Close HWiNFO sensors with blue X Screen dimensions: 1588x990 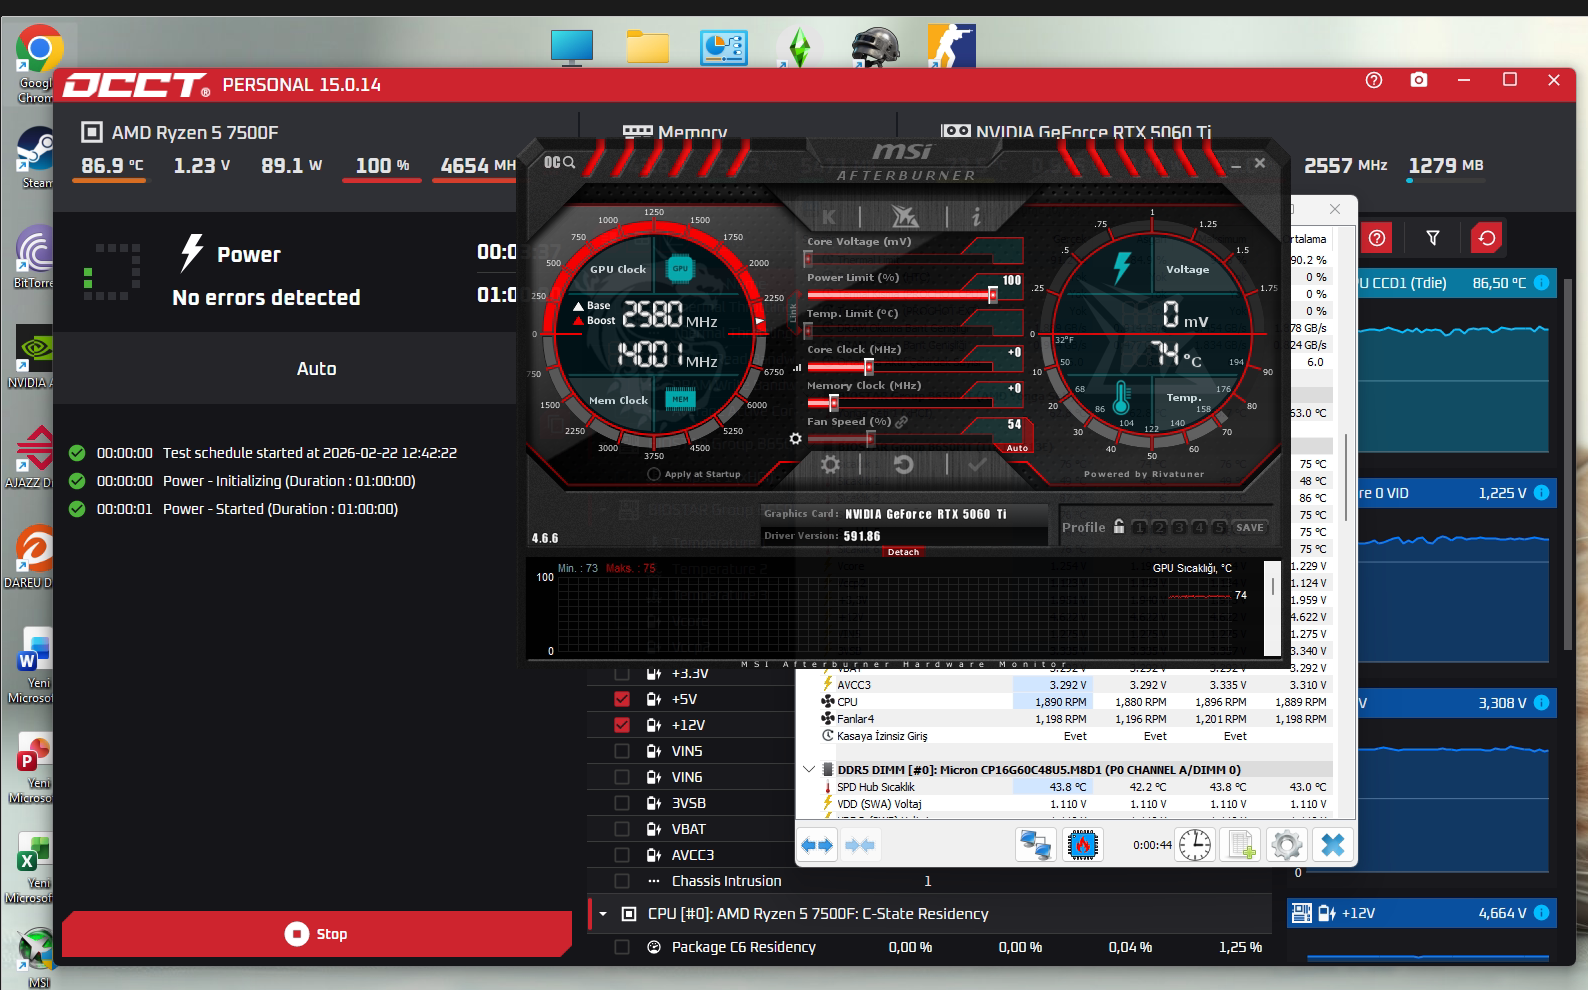[x=1332, y=845]
